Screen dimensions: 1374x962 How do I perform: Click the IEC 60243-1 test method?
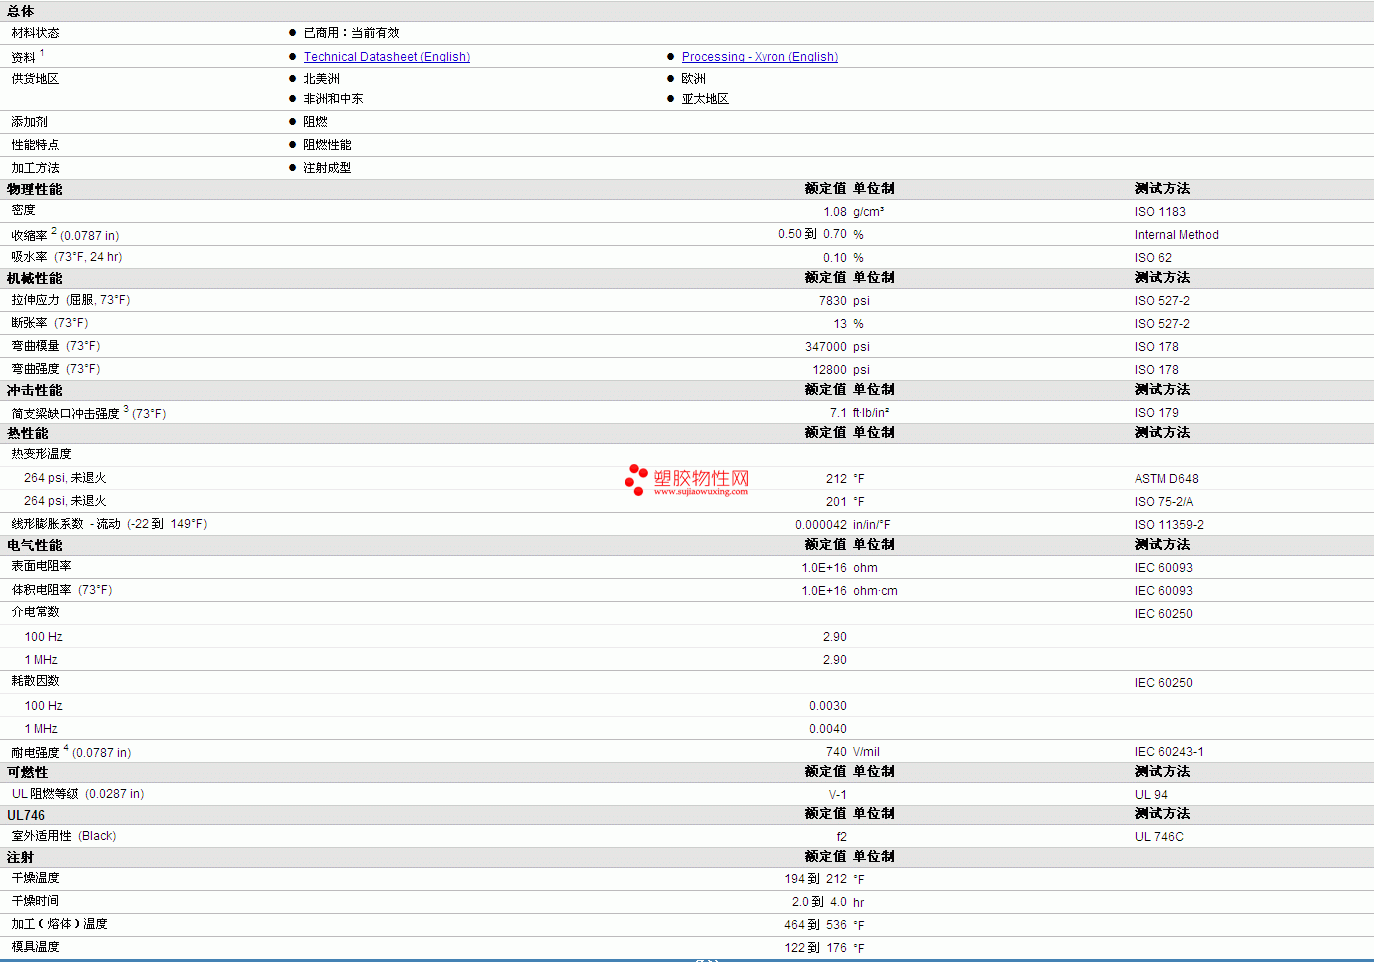(x=1169, y=752)
